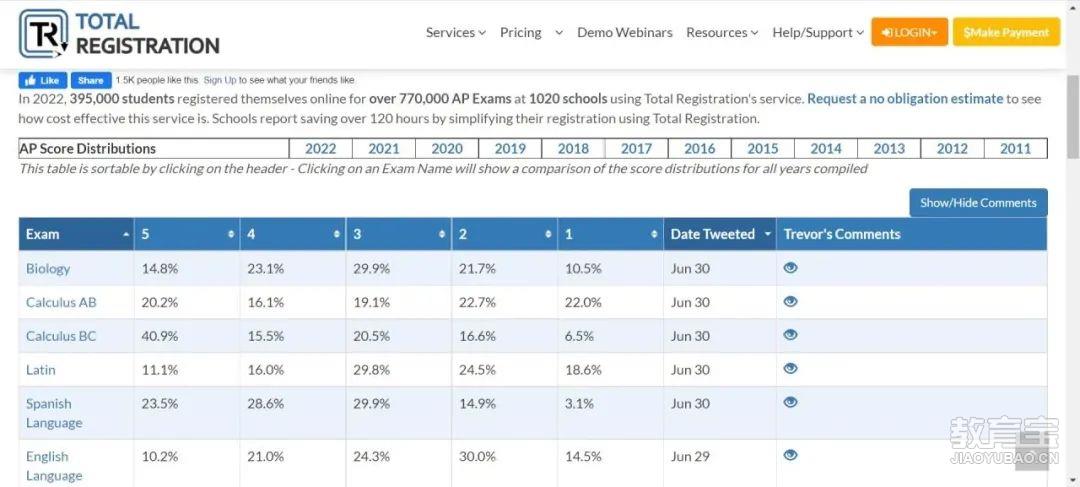Show Trevor's comment for English Language
The image size is (1080, 487).
791,455
